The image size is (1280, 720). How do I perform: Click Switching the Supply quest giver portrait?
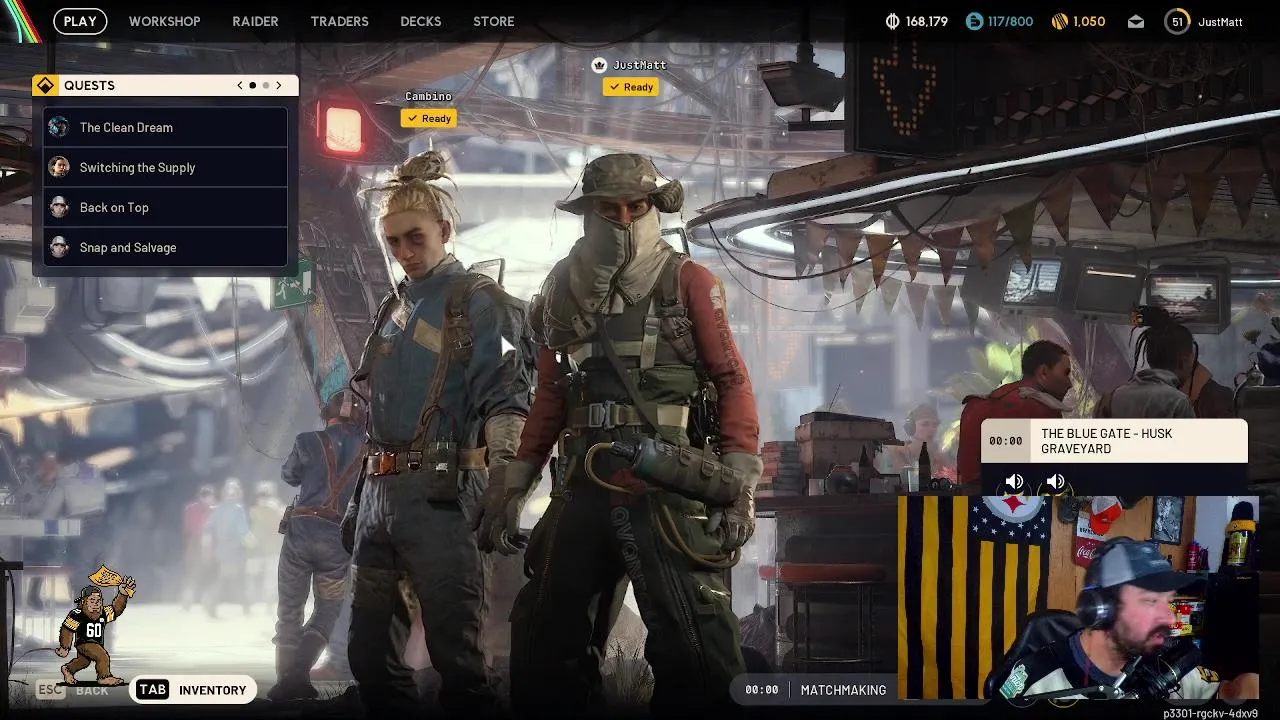tap(59, 167)
